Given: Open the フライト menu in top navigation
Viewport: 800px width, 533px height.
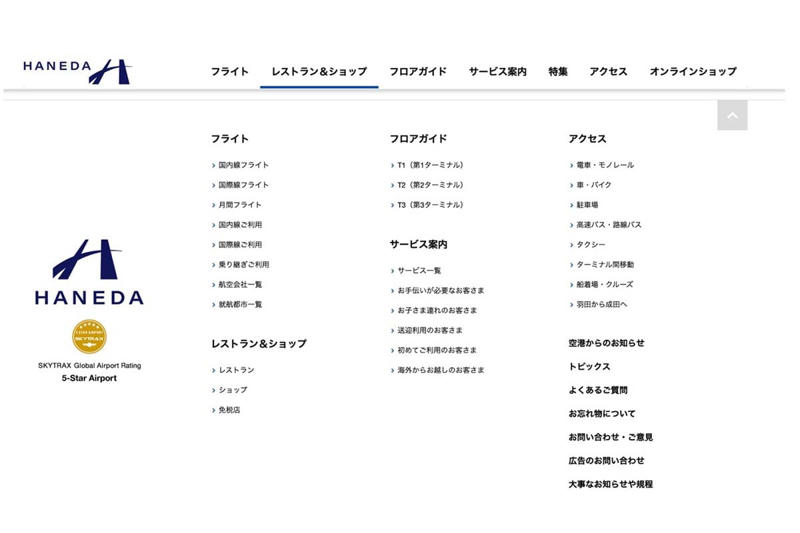Looking at the screenshot, I should (230, 71).
